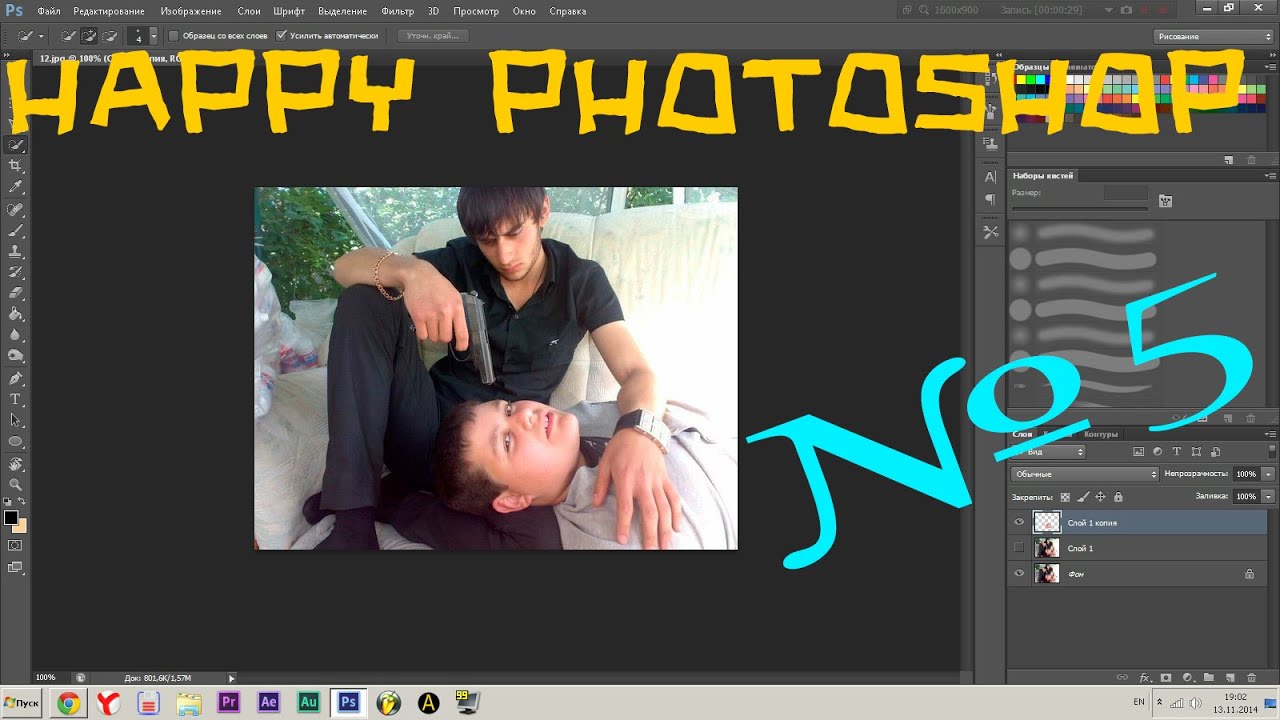Screen dimensions: 1280x720
Task: Click the Add to selection mode
Action: pos(88,35)
